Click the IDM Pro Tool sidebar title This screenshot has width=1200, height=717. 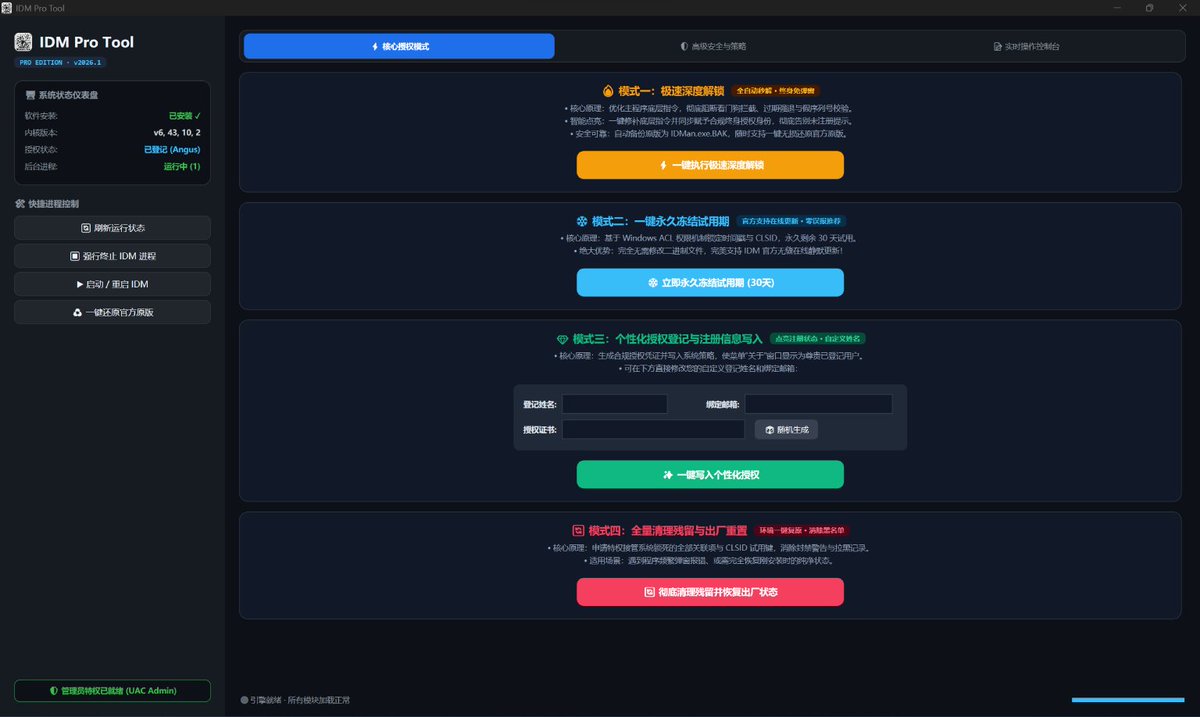click(x=86, y=43)
